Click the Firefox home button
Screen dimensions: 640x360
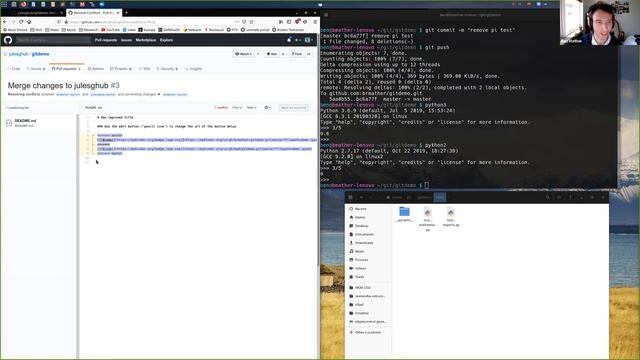29,22
